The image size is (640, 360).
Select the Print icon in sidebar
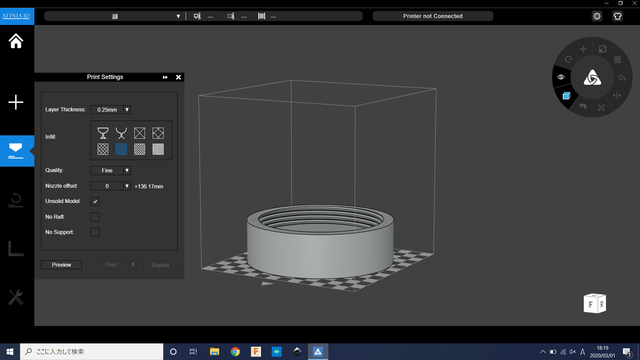click(x=16, y=151)
